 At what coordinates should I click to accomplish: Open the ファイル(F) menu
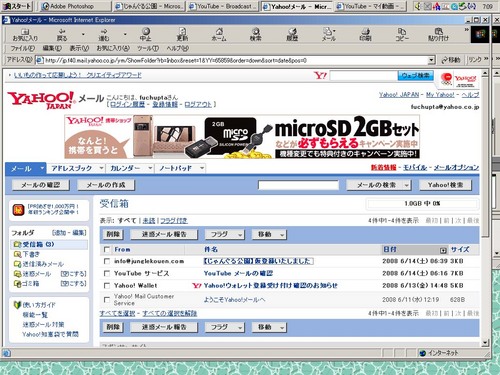point(23,49)
